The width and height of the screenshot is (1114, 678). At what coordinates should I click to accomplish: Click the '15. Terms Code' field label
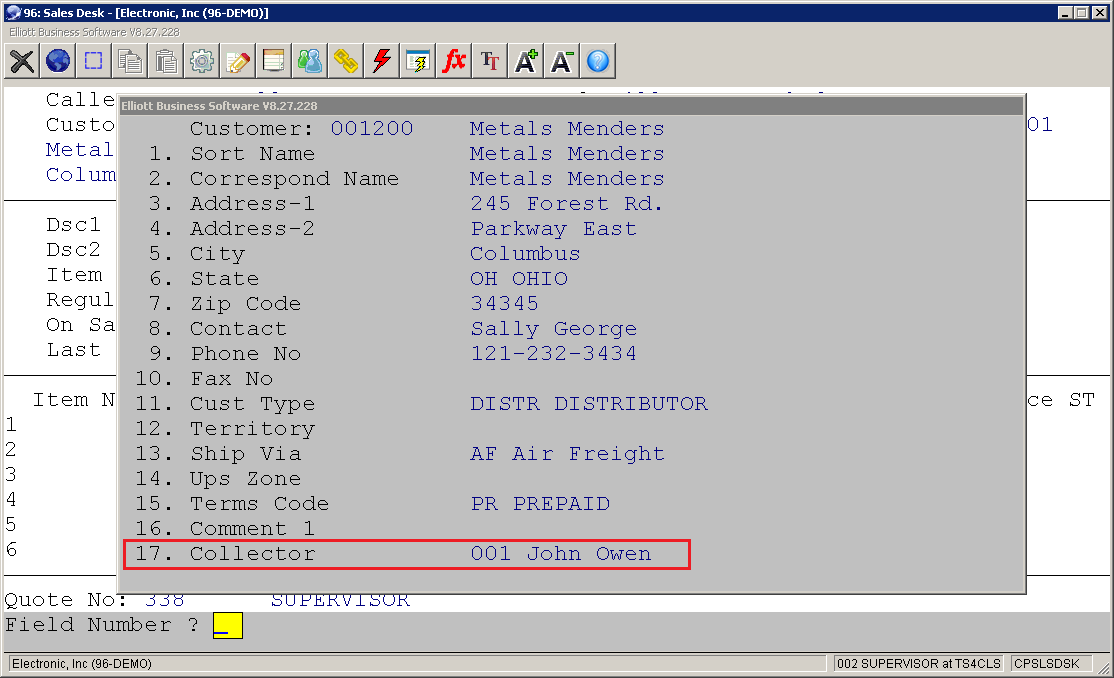point(232,504)
